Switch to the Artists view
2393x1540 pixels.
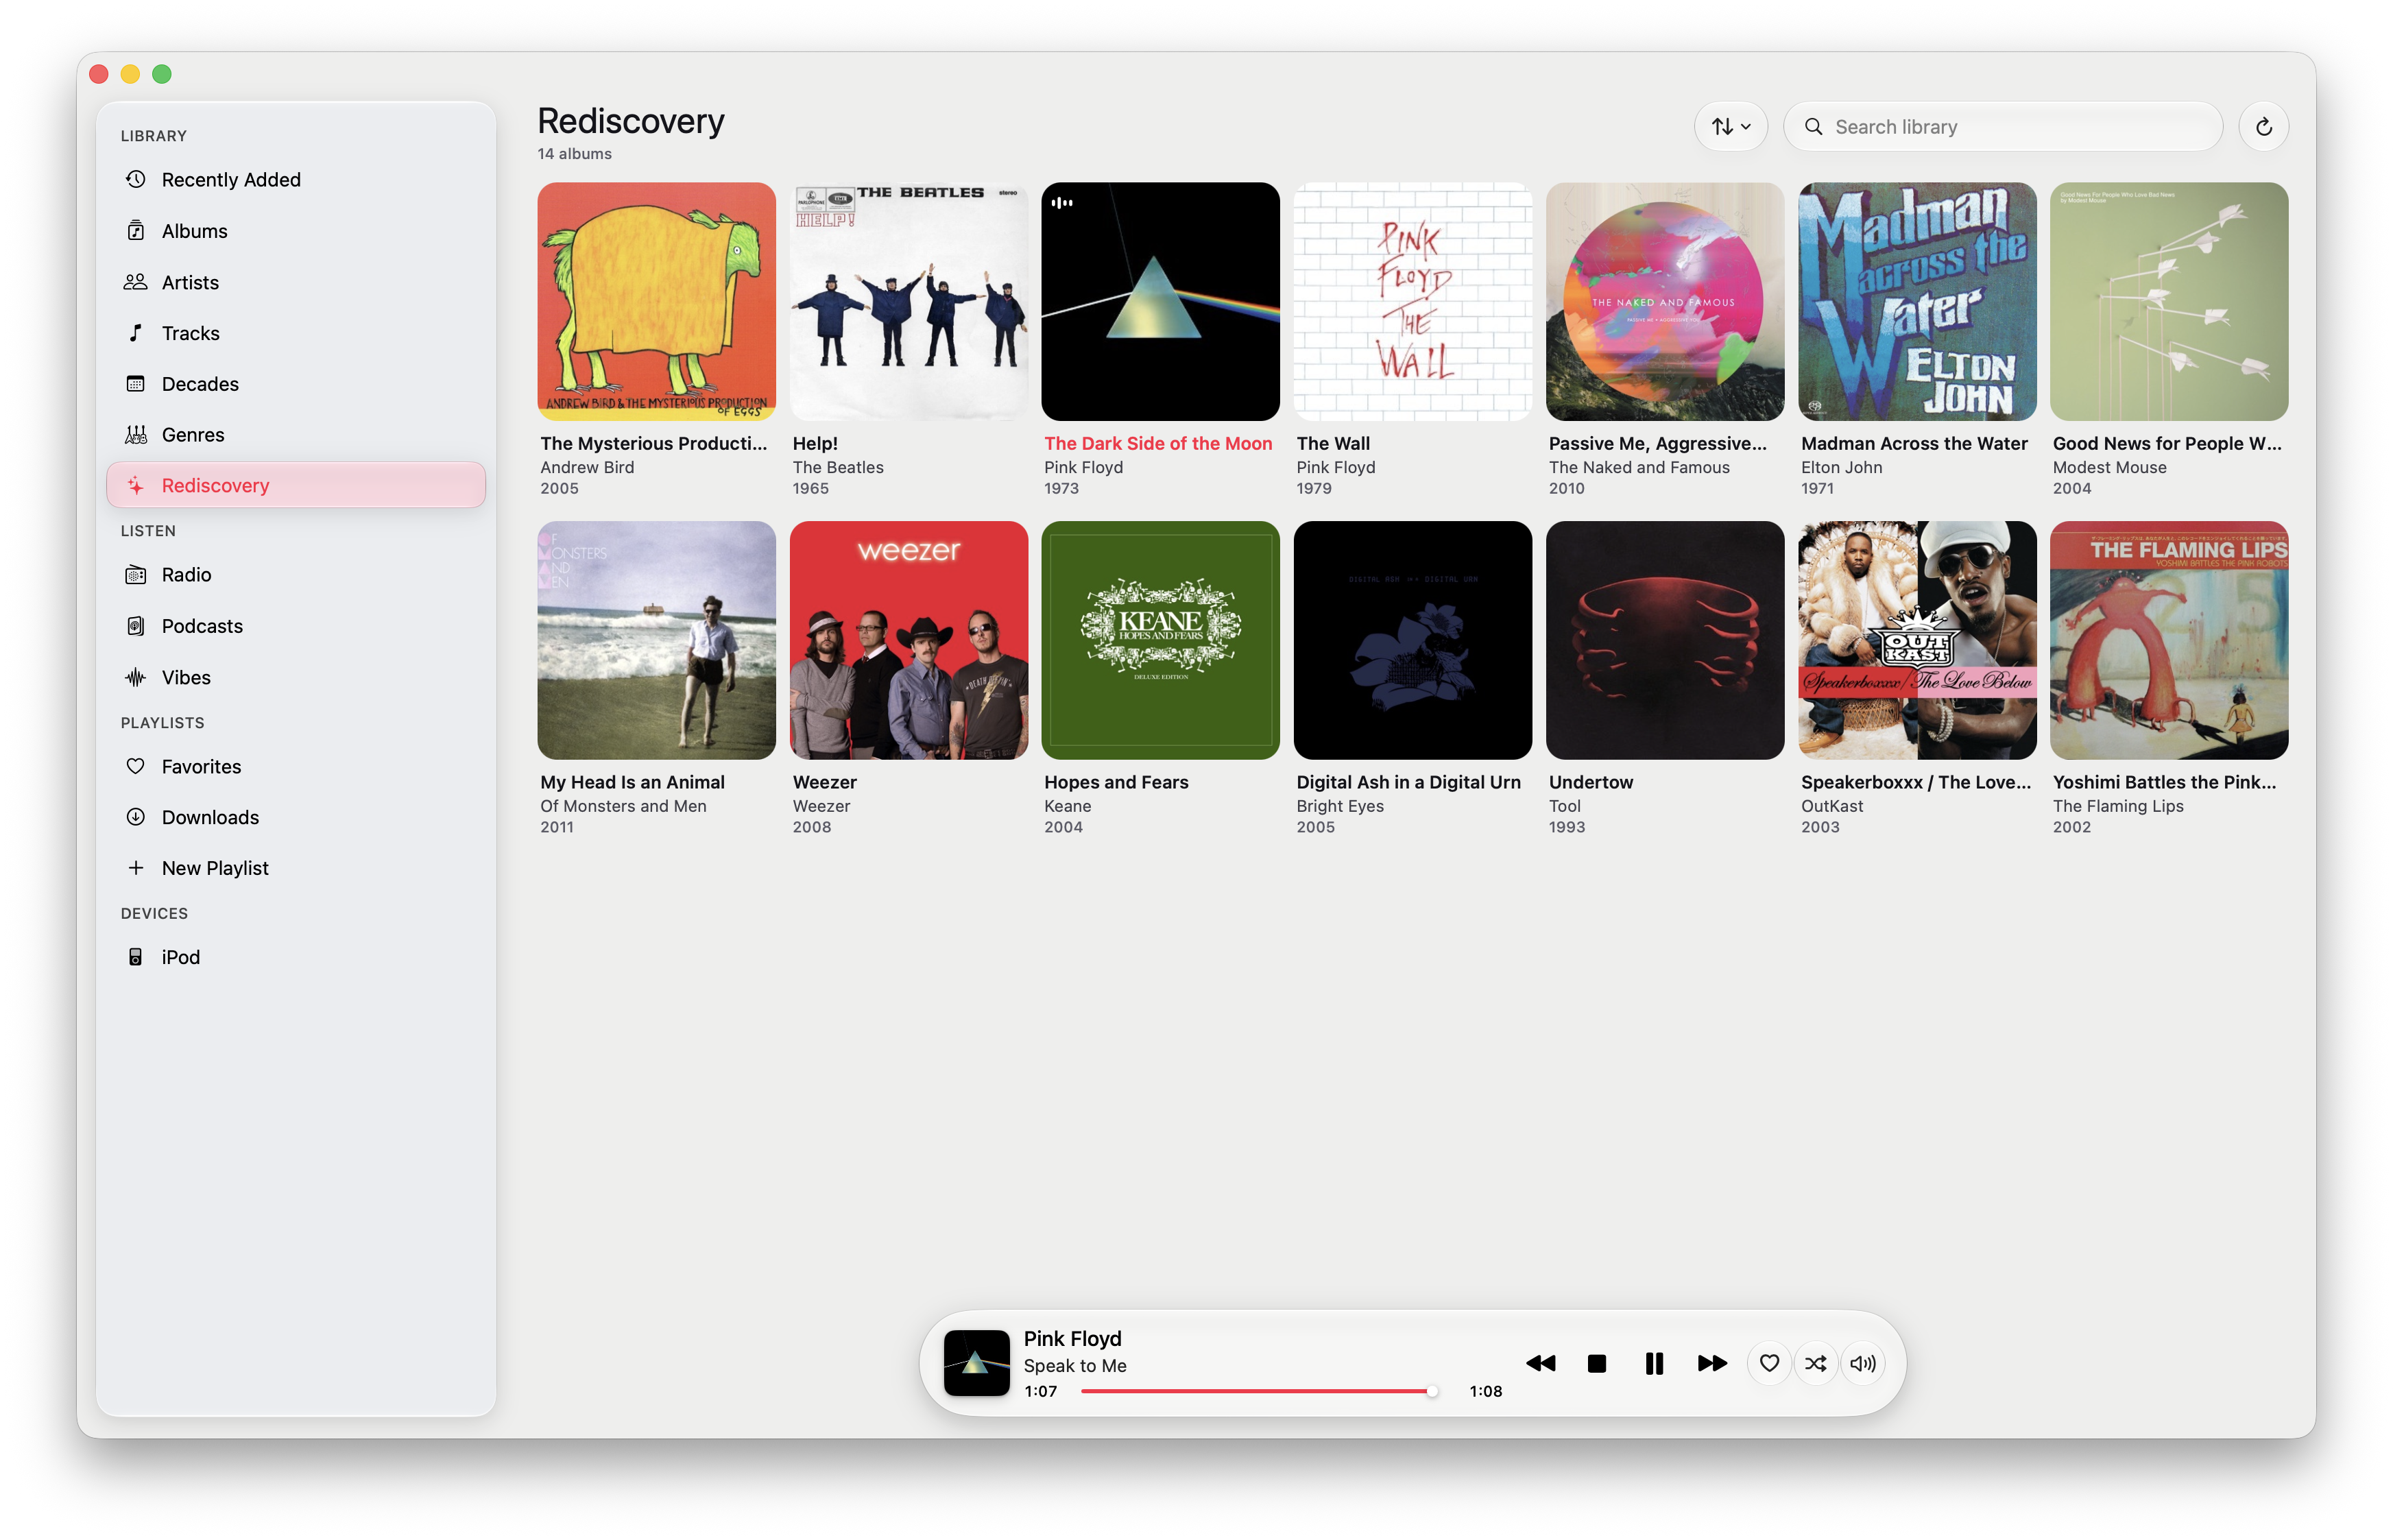295,282
